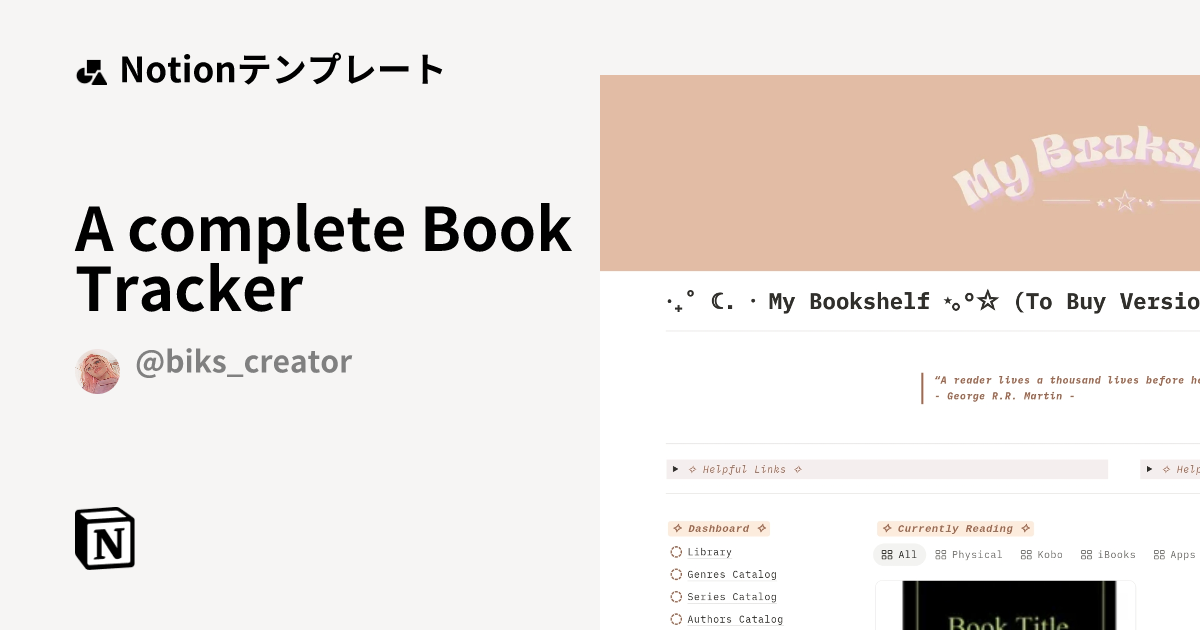This screenshot has height=630, width=1200.
Task: Open the Series Catalog link
Action: [x=731, y=596]
